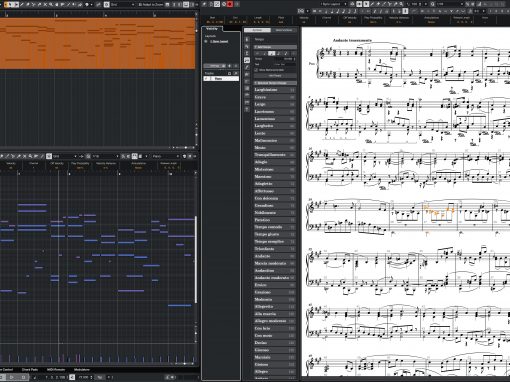Screen dimensions: 510x382
Task: Select Allegretto tempo preset
Action: (275, 306)
